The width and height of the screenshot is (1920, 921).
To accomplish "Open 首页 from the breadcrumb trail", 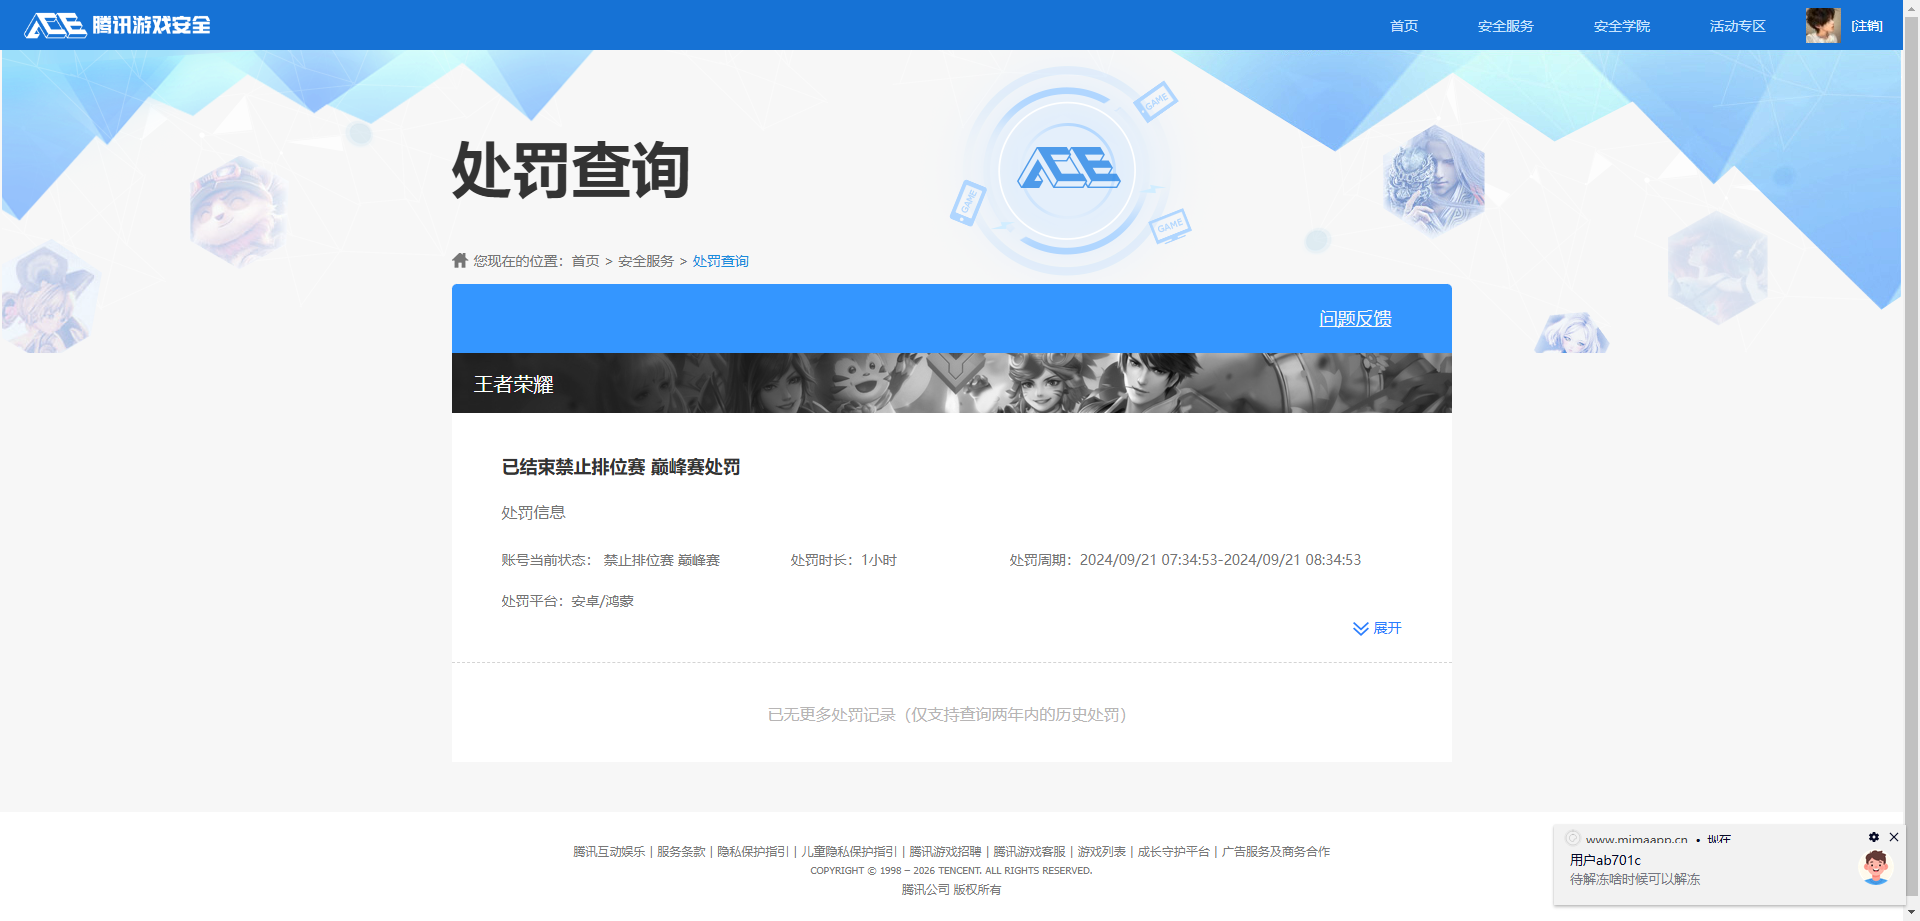I will 585,260.
